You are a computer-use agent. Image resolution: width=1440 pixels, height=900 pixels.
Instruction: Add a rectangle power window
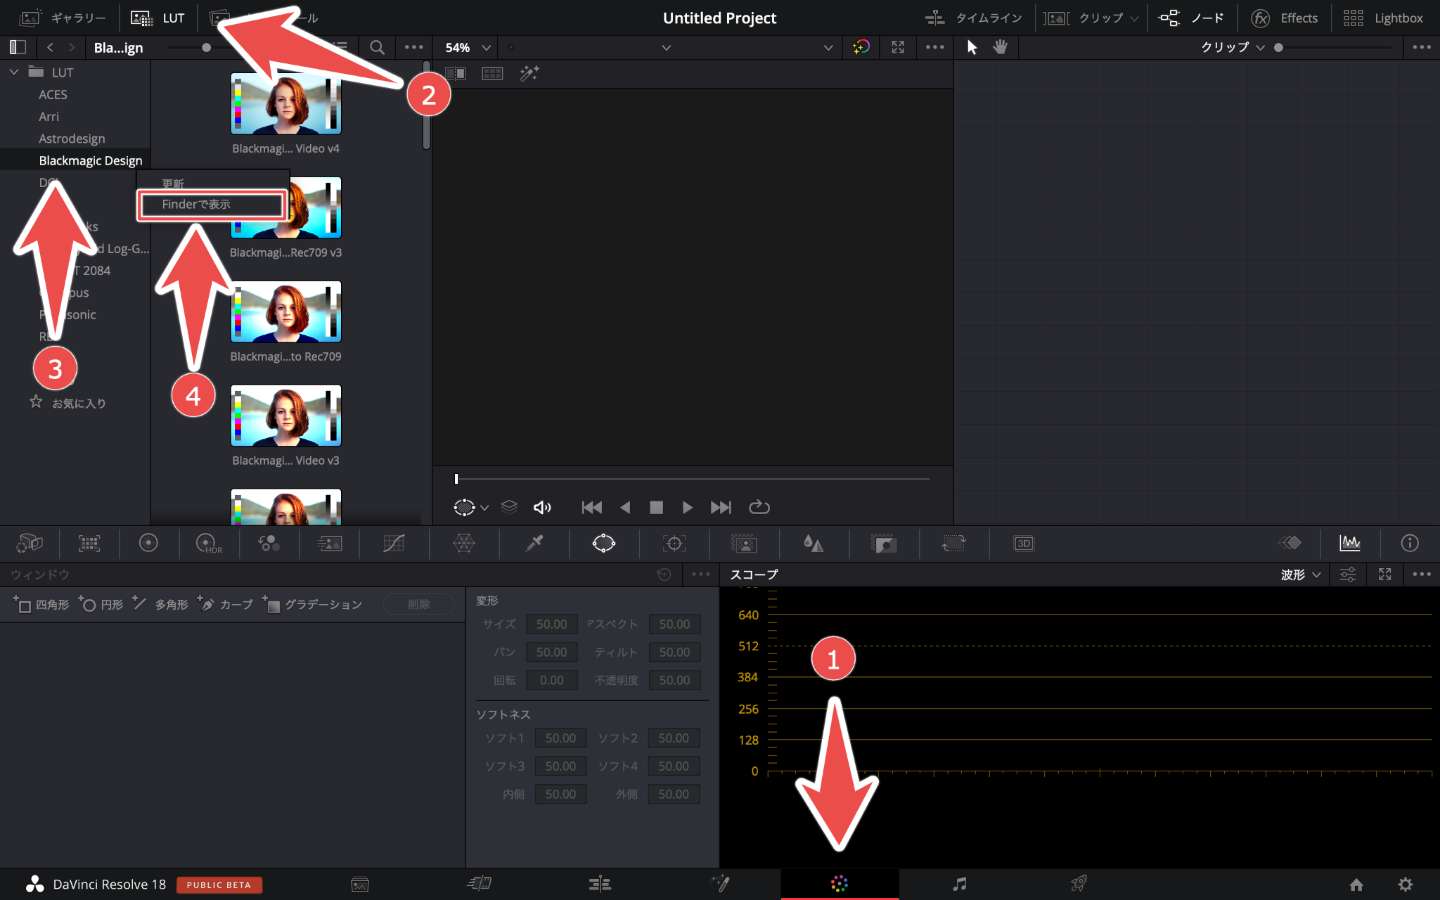[x=41, y=604]
